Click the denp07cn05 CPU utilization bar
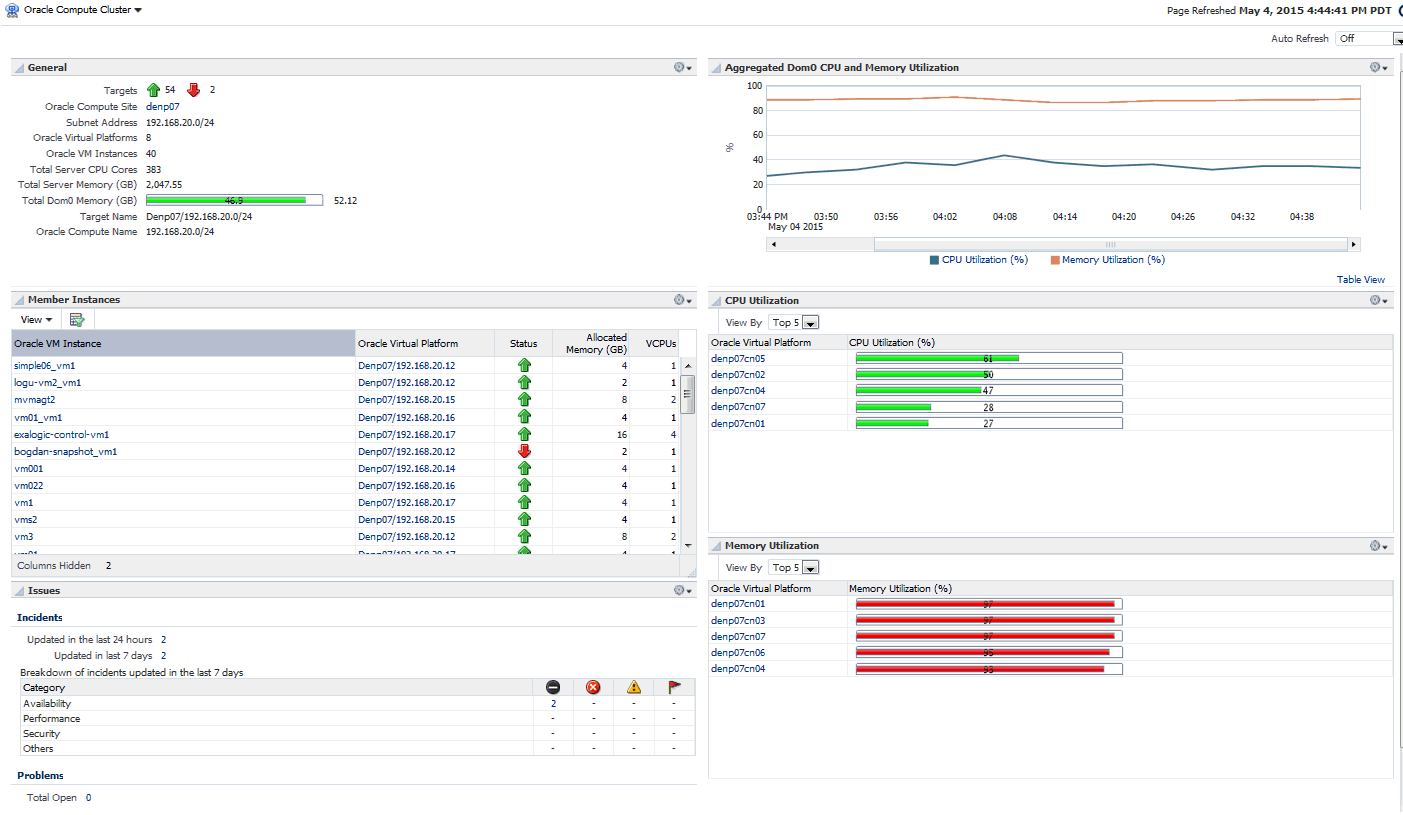1403x815 pixels. 989,358
